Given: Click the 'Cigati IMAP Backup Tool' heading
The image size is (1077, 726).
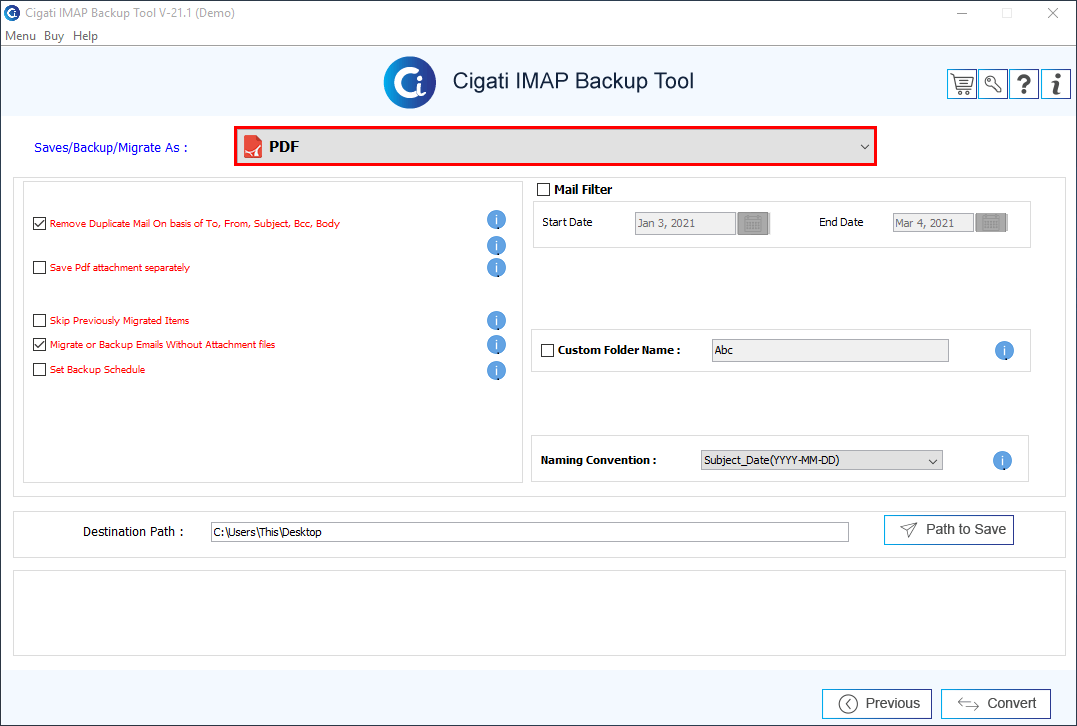Looking at the screenshot, I should 573,81.
